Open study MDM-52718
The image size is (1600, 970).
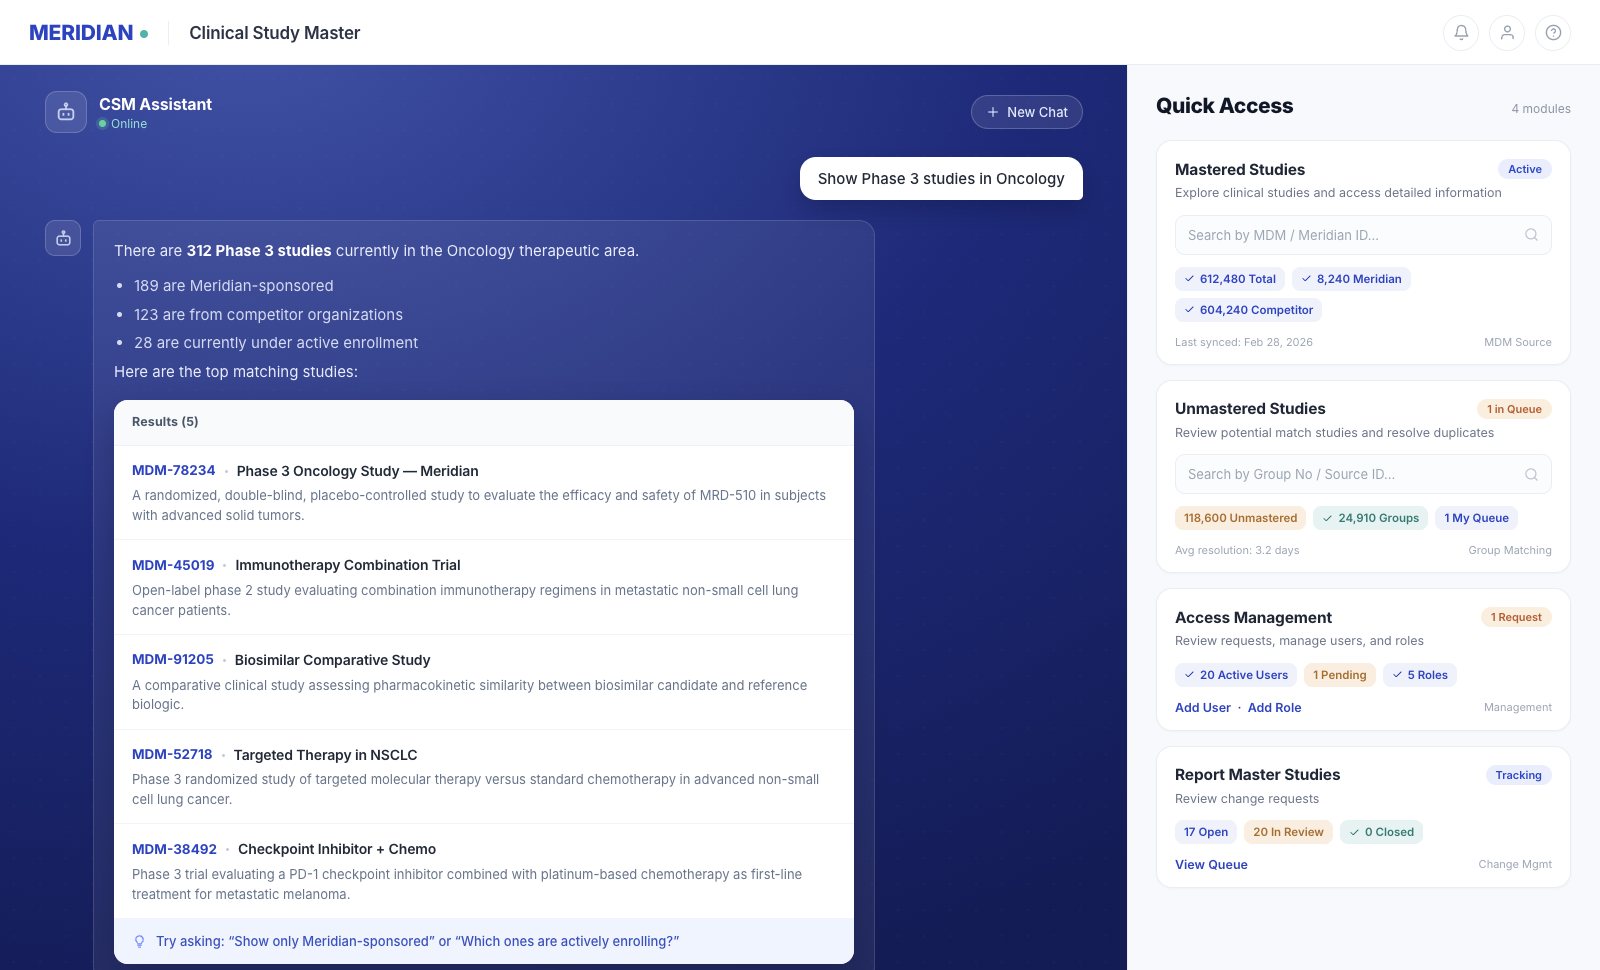click(x=172, y=754)
